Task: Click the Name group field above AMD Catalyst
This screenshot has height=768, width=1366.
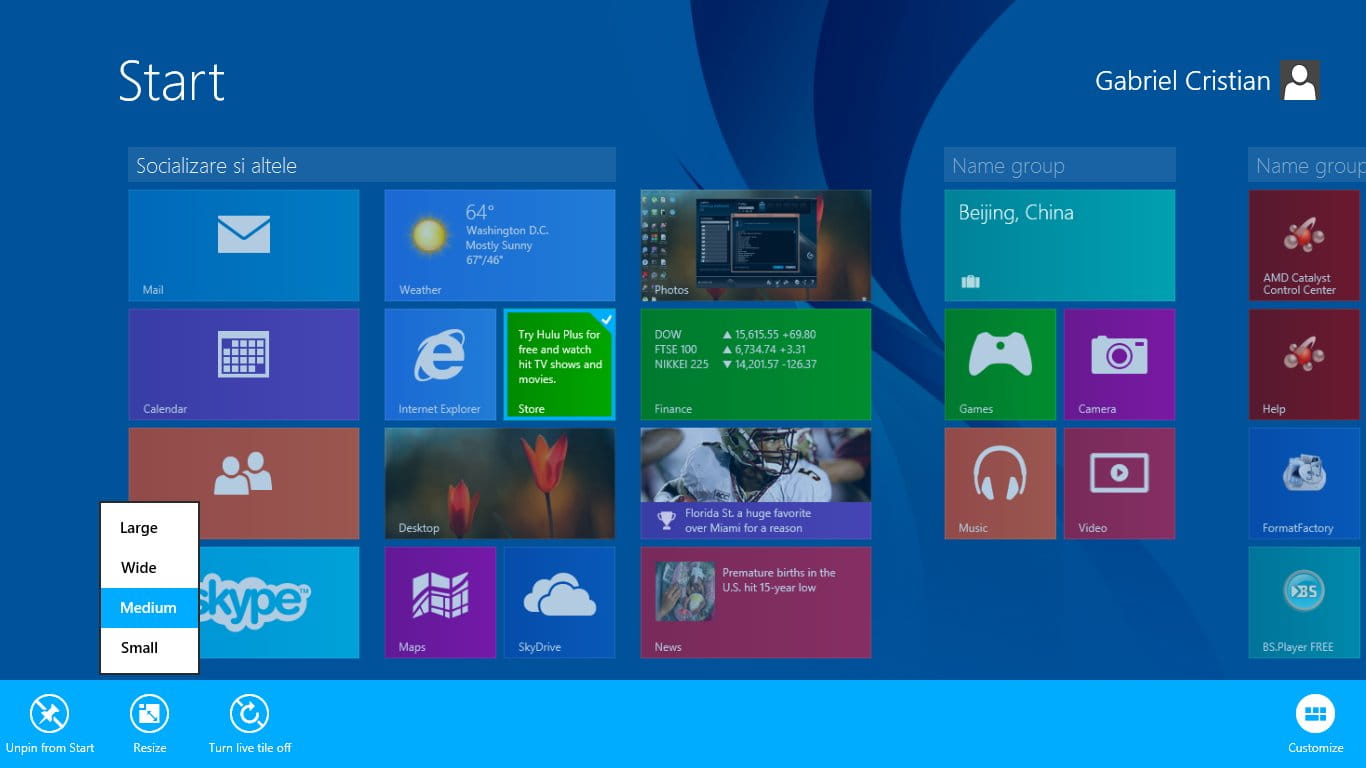Action: 1307,166
